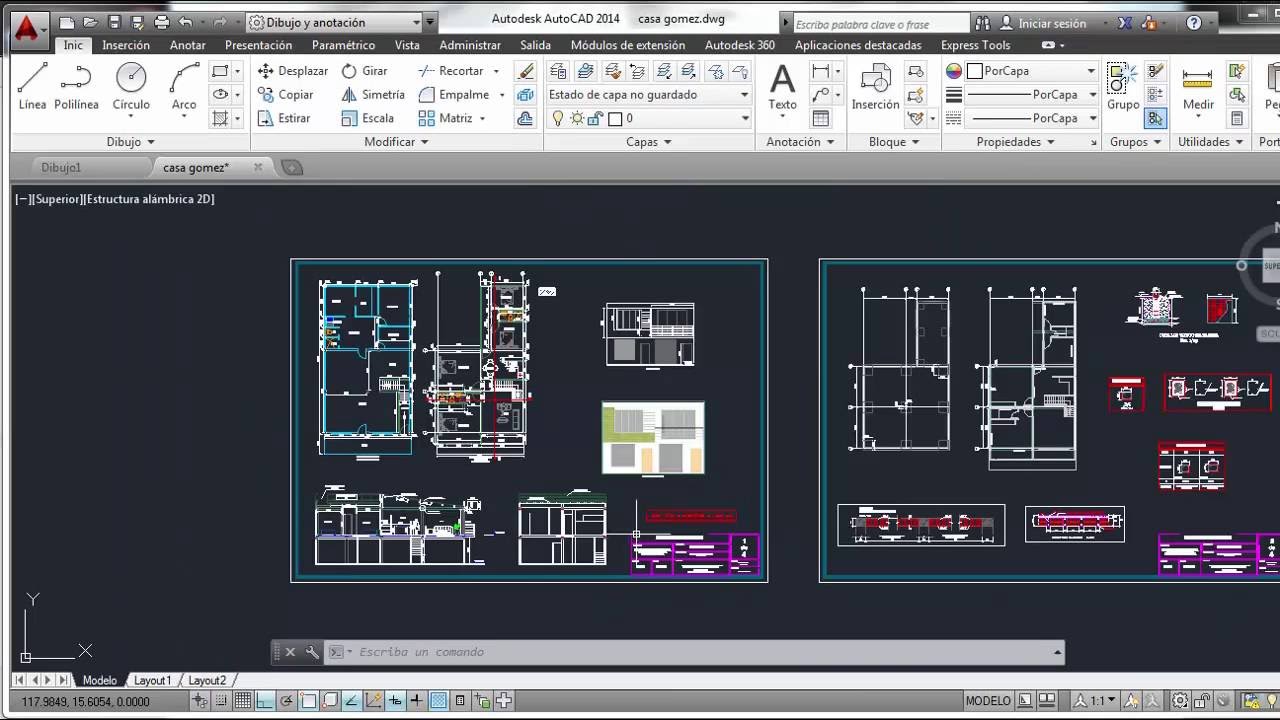
Task: Click the Undo arrow
Action: point(185,22)
